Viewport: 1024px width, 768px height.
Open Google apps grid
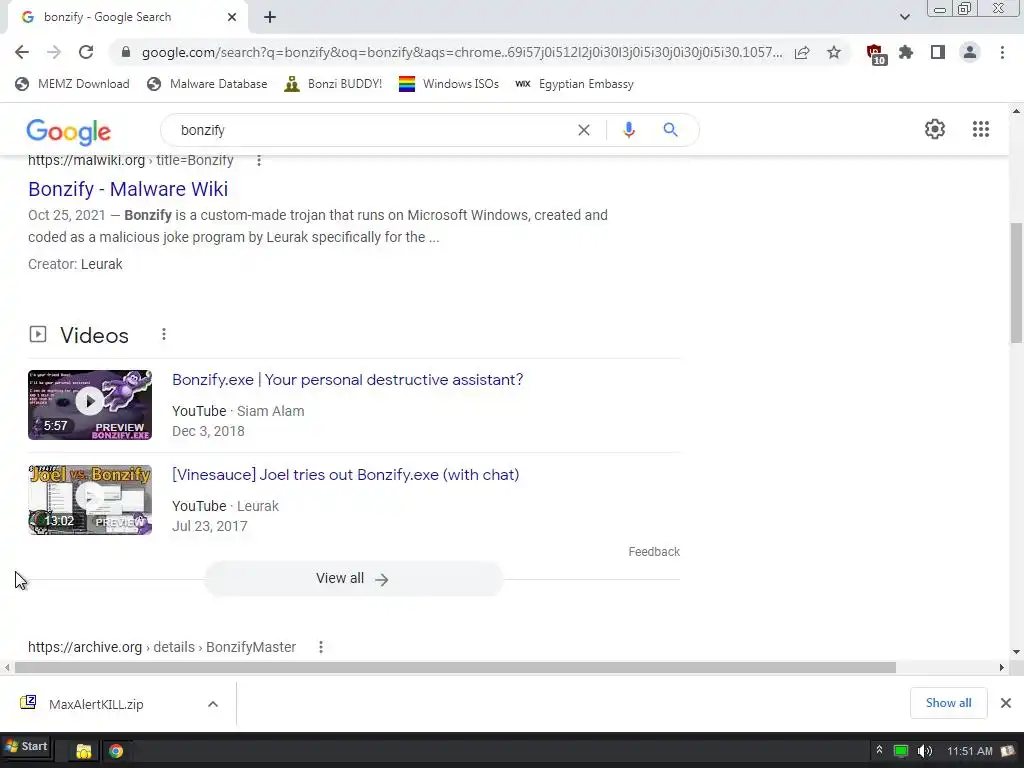coord(980,129)
